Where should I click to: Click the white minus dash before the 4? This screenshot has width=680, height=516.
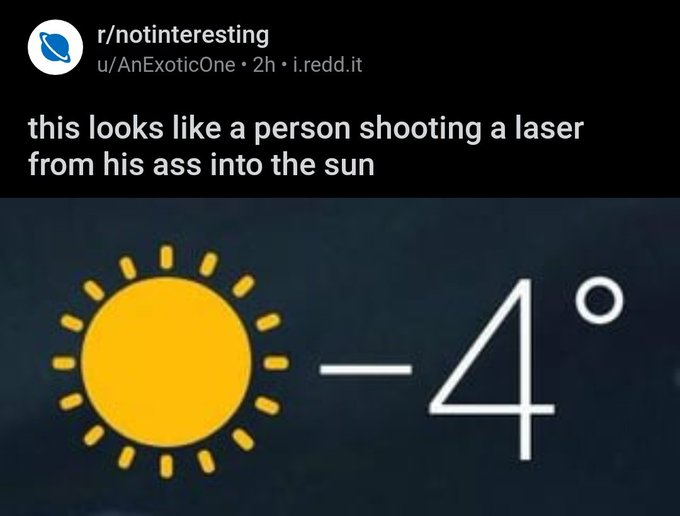365,369
